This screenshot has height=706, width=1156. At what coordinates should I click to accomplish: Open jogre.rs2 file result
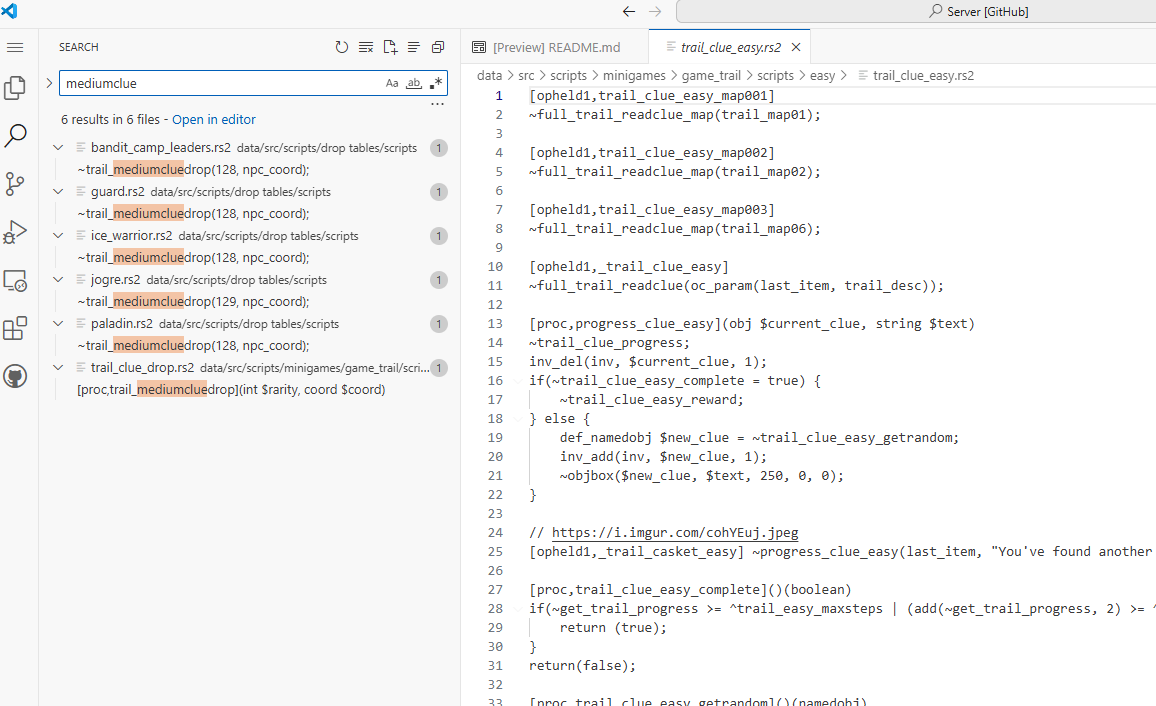coord(251,280)
